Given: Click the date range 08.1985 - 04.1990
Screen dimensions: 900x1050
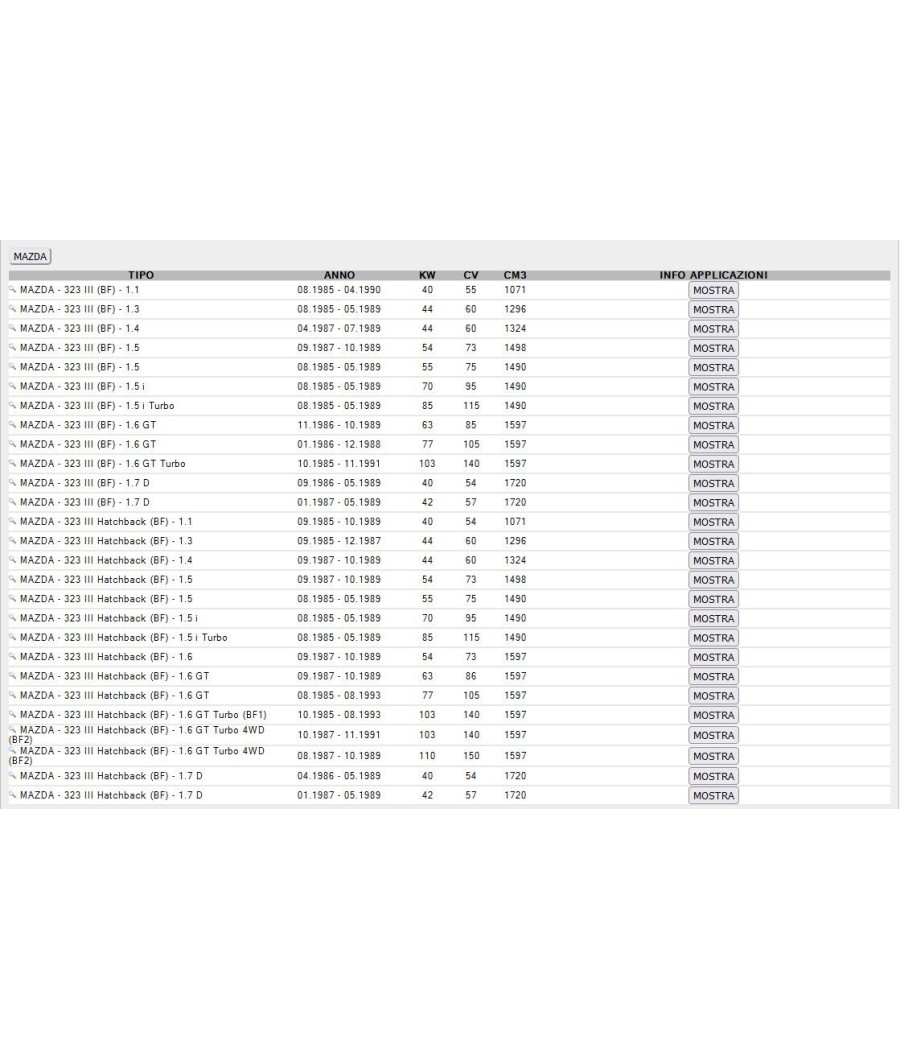Looking at the screenshot, I should click(339, 290).
